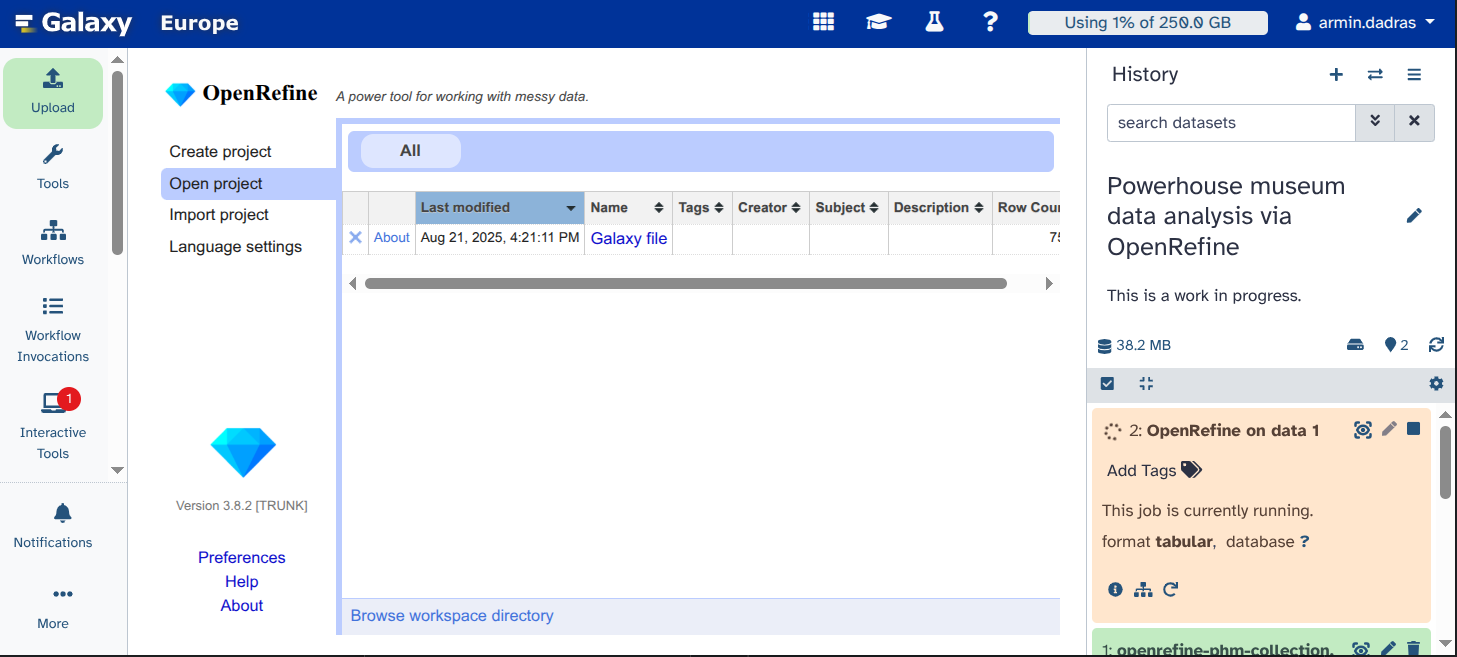
Task: Open the Upload data panel
Action: [x=53, y=92]
